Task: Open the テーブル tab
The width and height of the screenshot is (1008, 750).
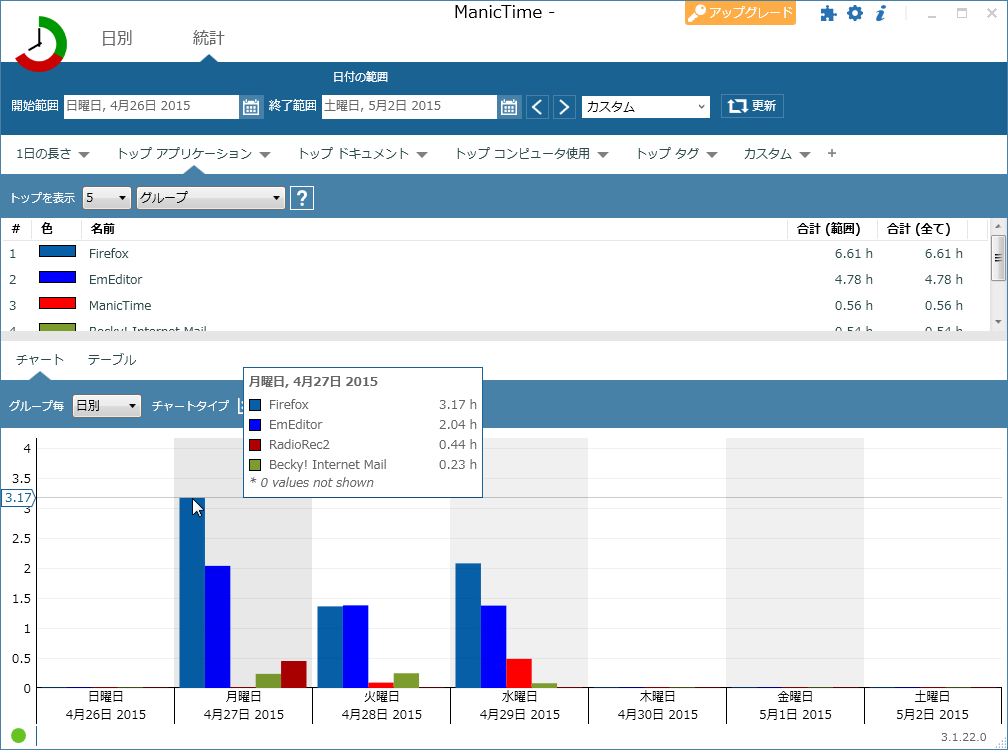Action: point(112,360)
